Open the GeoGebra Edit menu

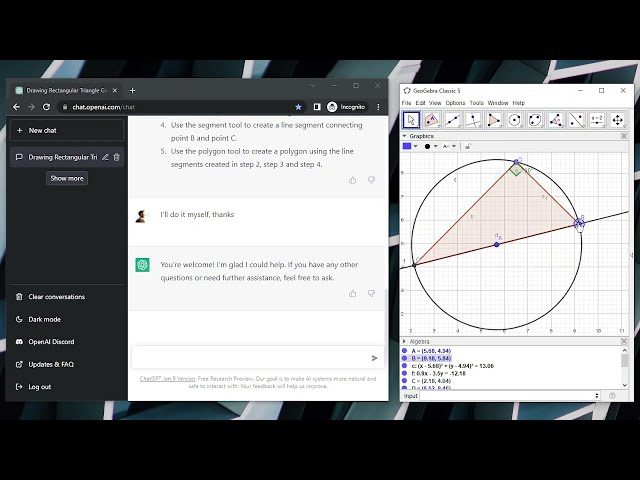click(420, 103)
